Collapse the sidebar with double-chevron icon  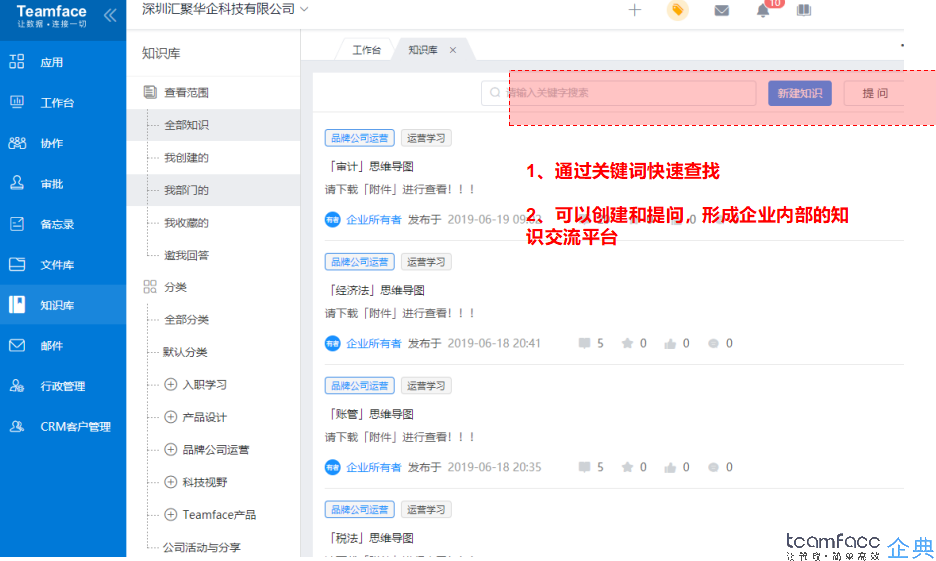(110, 16)
